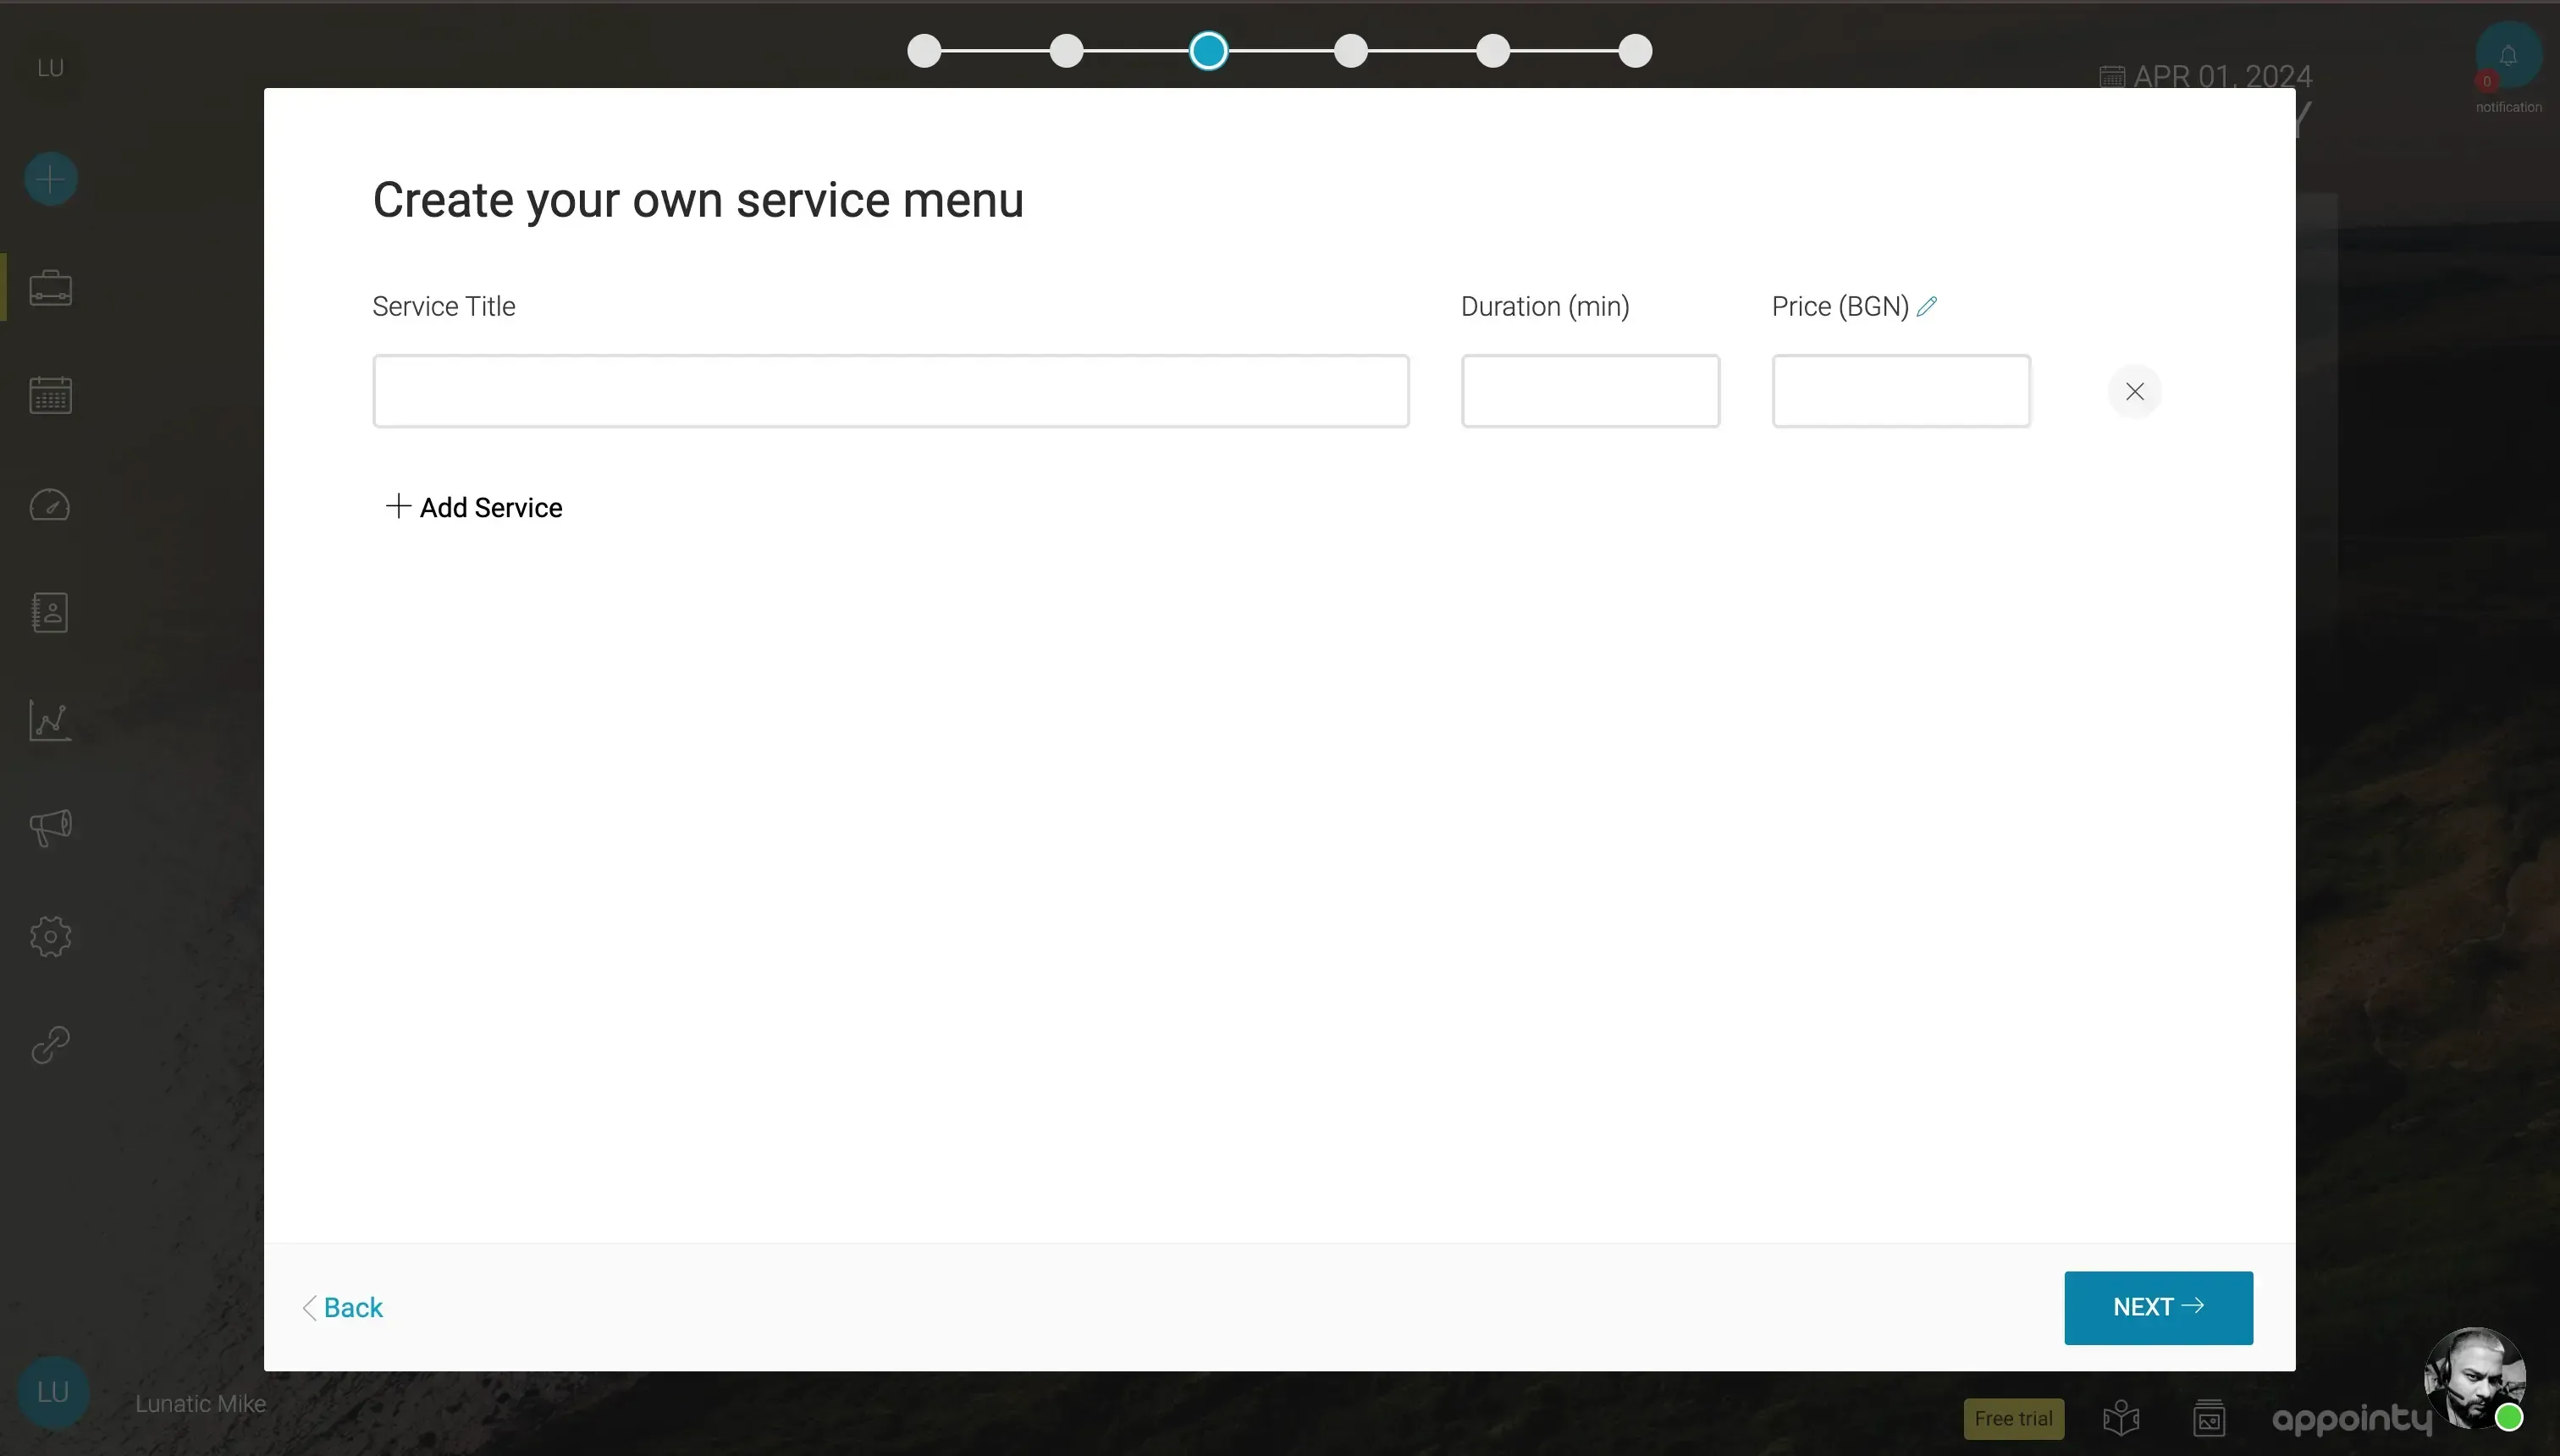
Task: Open the Services briefcase icon in sidebar
Action: pos(50,288)
